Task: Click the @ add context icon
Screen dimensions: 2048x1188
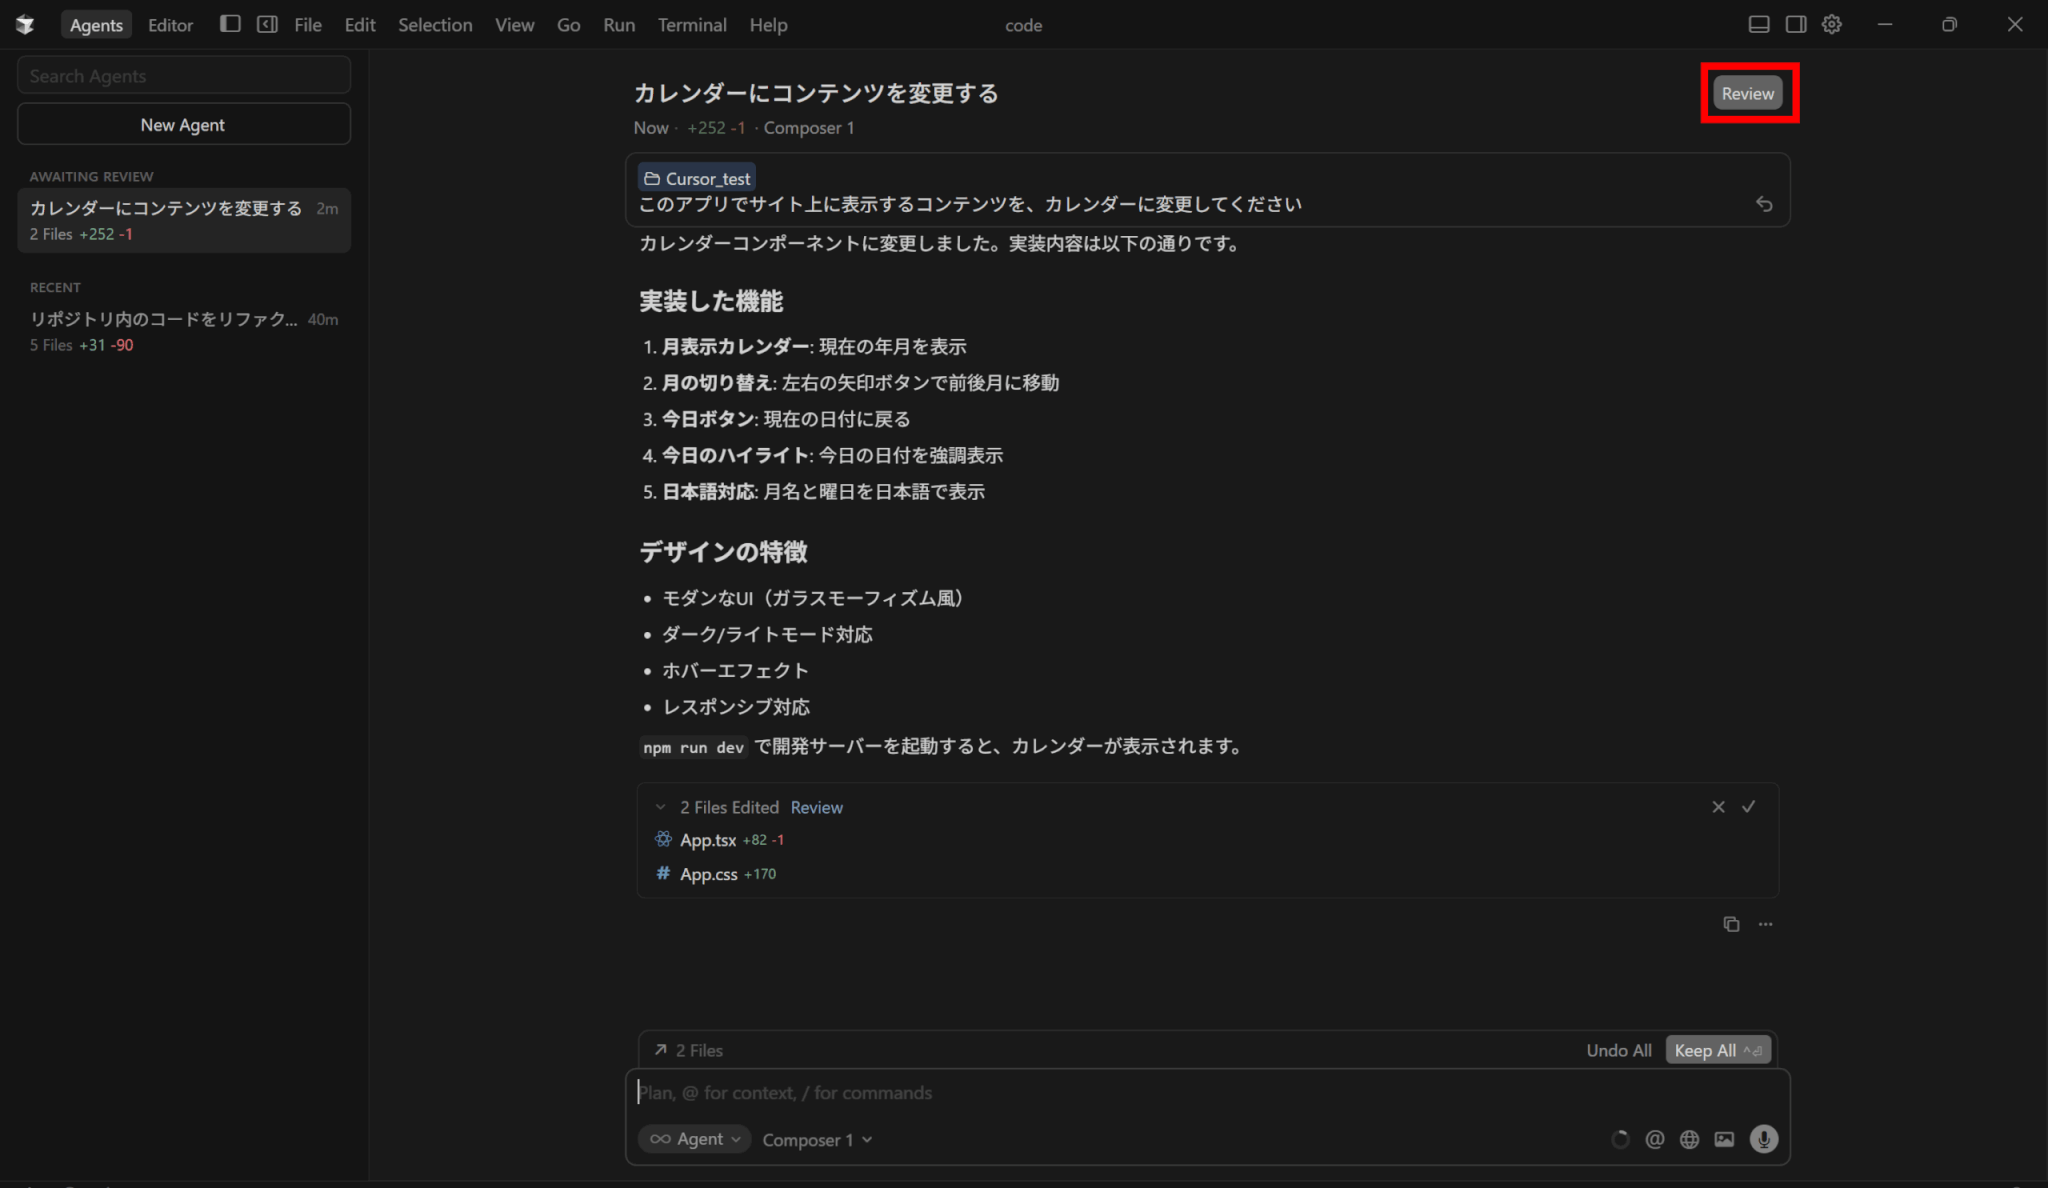Action: point(1654,1139)
